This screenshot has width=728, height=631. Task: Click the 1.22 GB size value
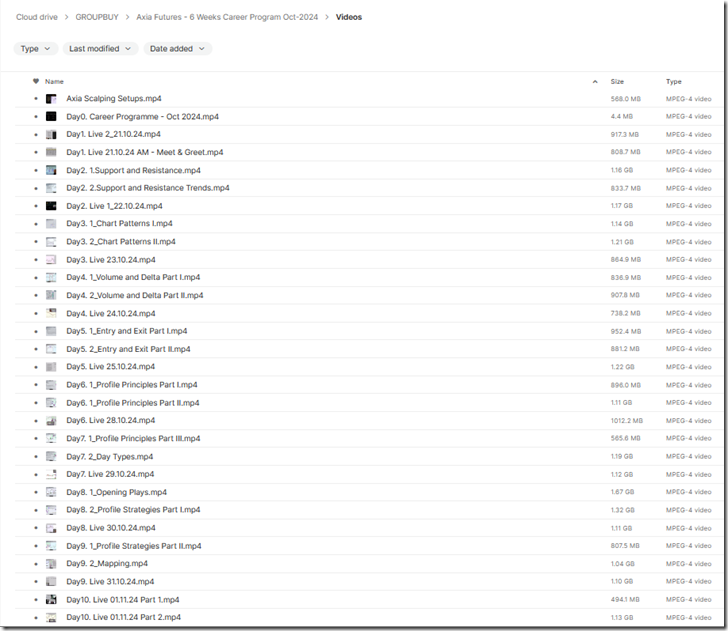[622, 367]
